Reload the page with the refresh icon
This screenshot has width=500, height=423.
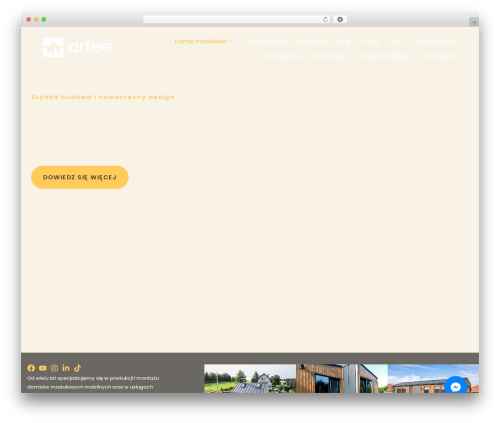click(325, 19)
